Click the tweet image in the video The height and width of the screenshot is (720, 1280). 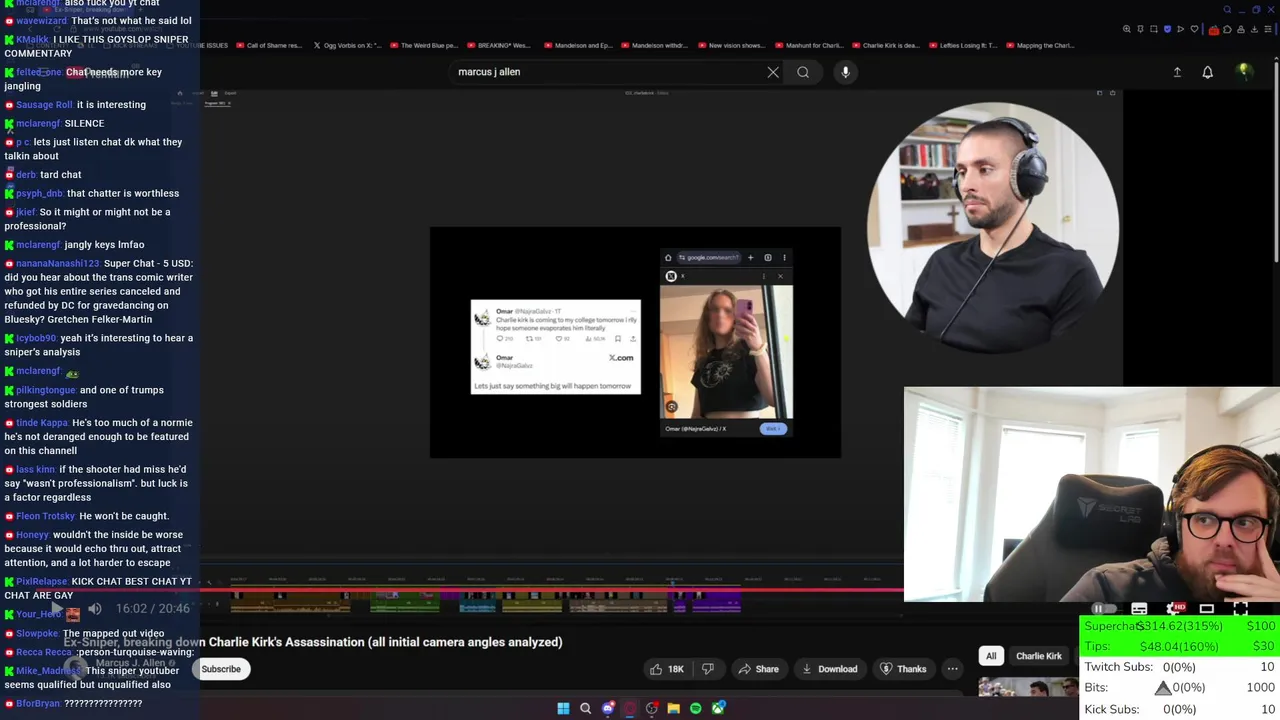pos(556,346)
